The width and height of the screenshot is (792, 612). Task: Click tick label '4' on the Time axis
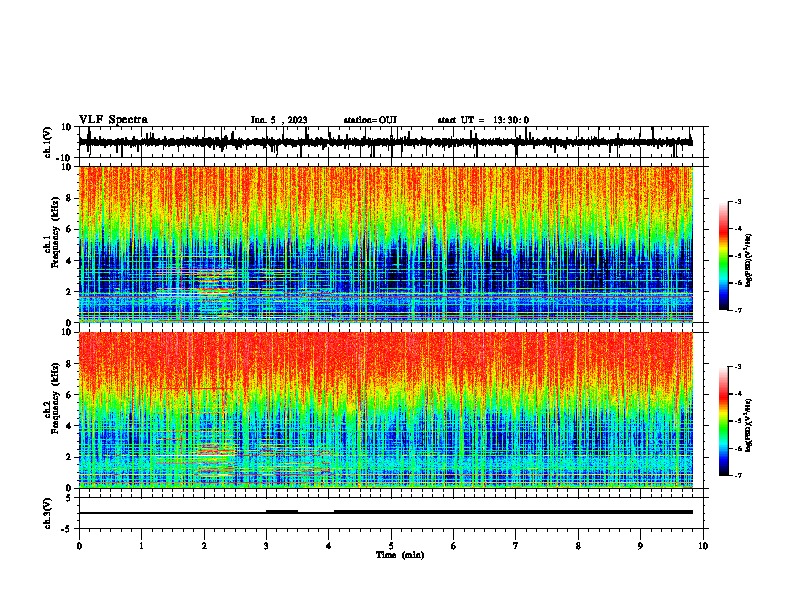tap(329, 546)
